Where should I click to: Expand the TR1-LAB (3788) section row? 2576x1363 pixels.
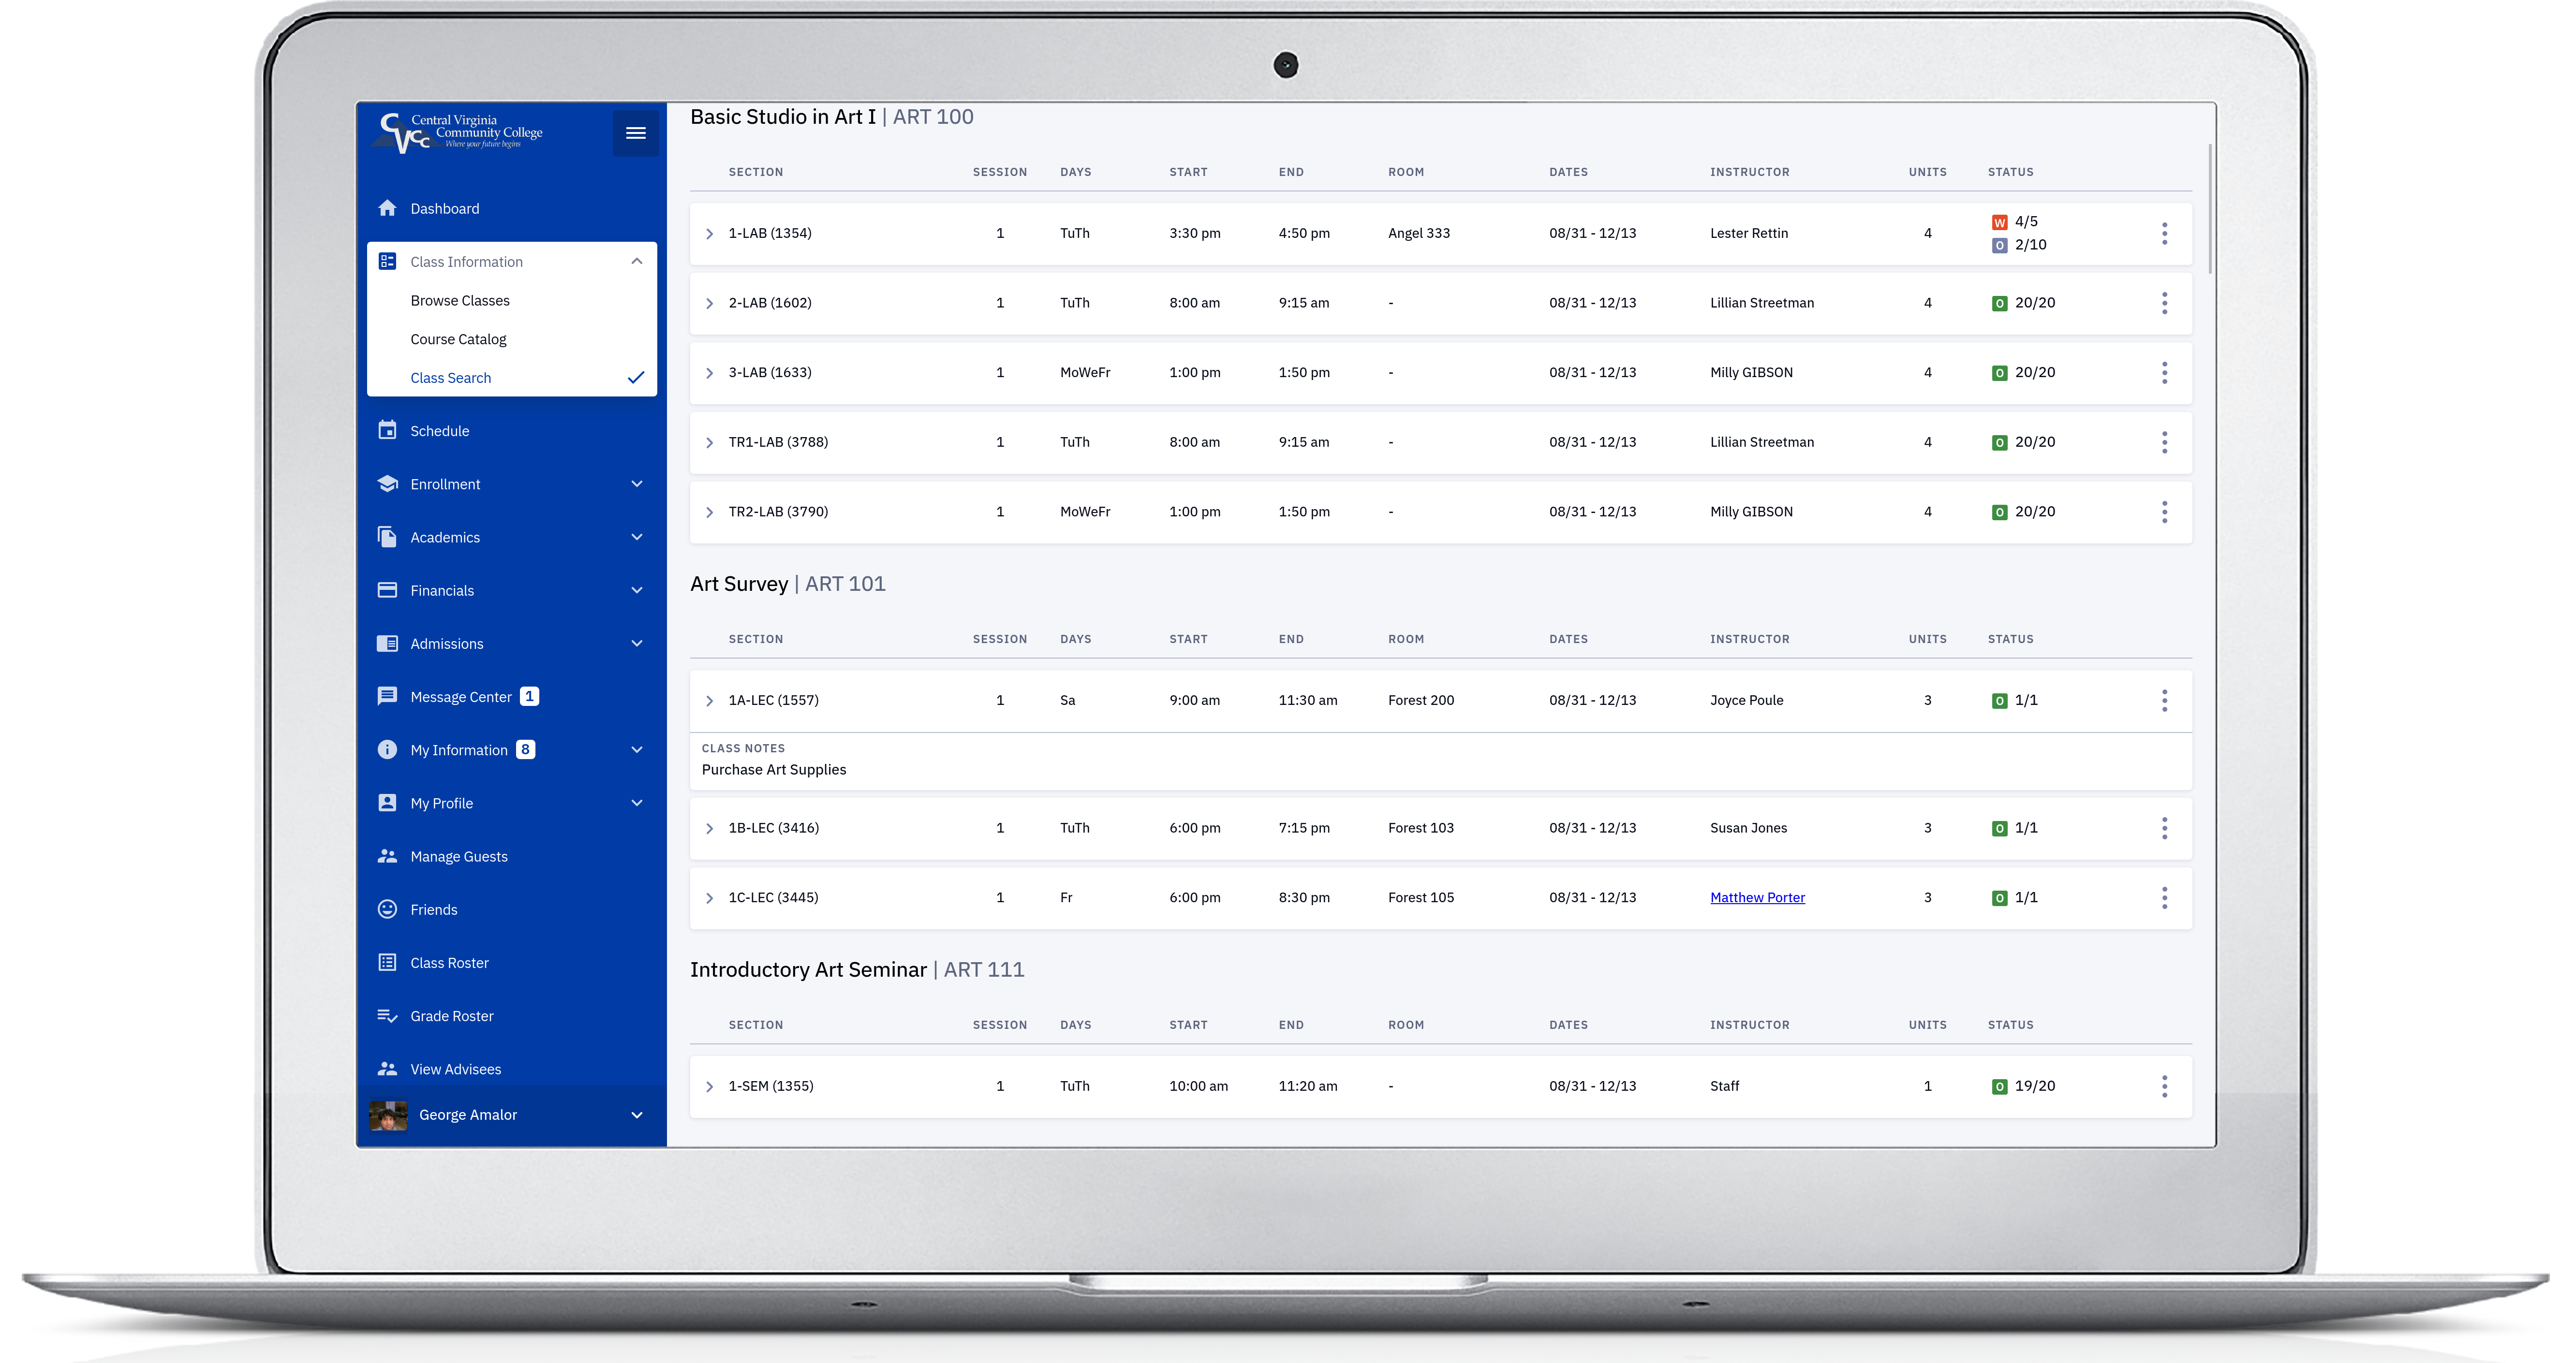(x=709, y=442)
